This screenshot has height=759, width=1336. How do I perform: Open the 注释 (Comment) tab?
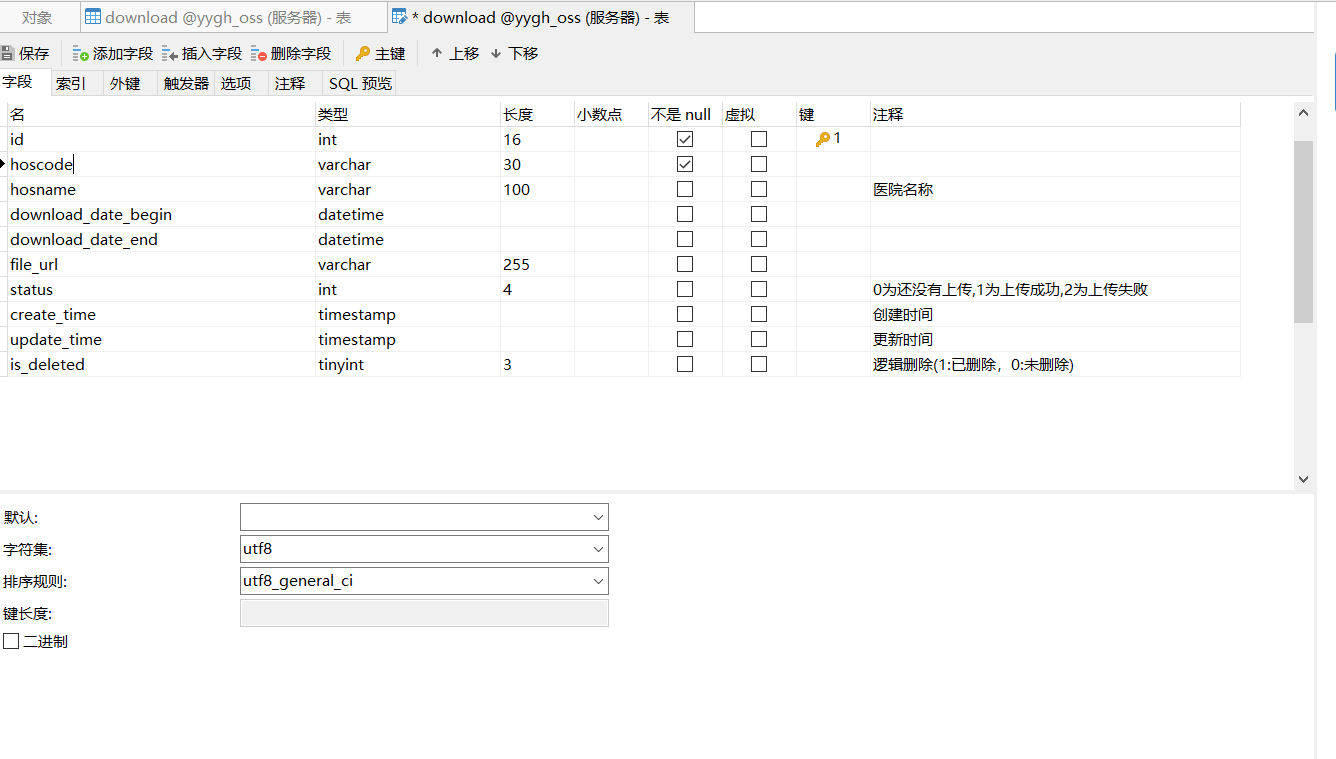[290, 84]
